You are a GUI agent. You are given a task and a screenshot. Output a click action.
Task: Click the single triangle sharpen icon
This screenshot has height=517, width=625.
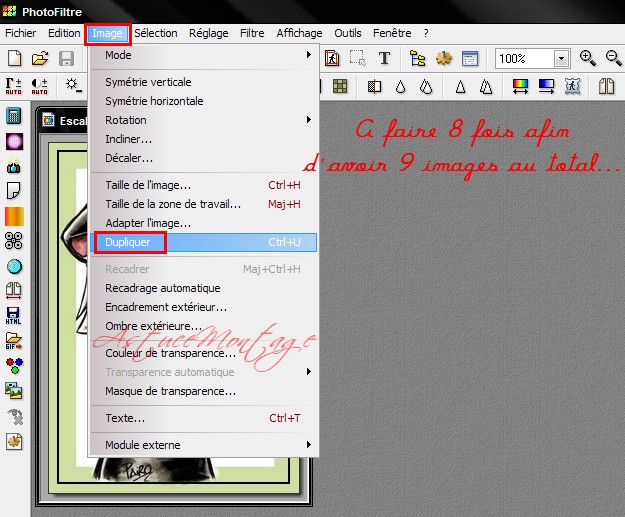pos(460,86)
